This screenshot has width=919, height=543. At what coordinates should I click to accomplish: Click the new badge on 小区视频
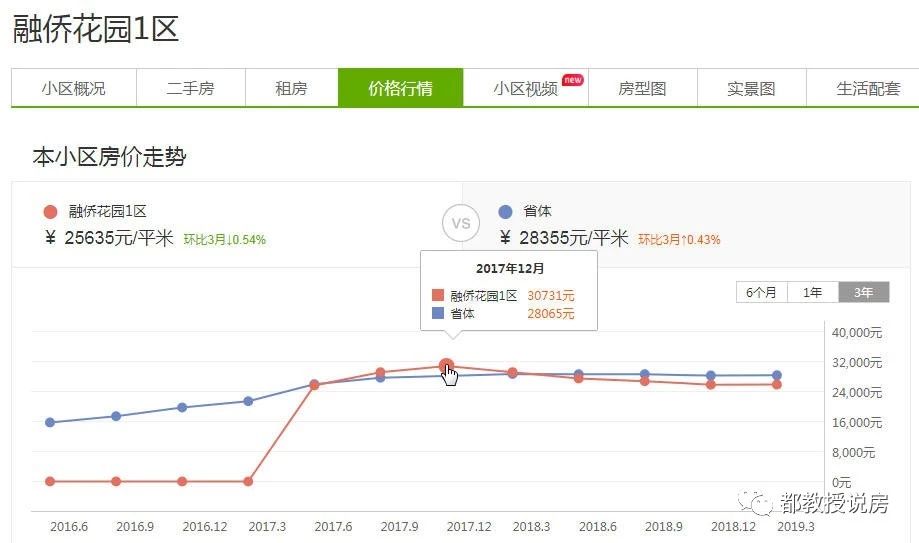(573, 80)
